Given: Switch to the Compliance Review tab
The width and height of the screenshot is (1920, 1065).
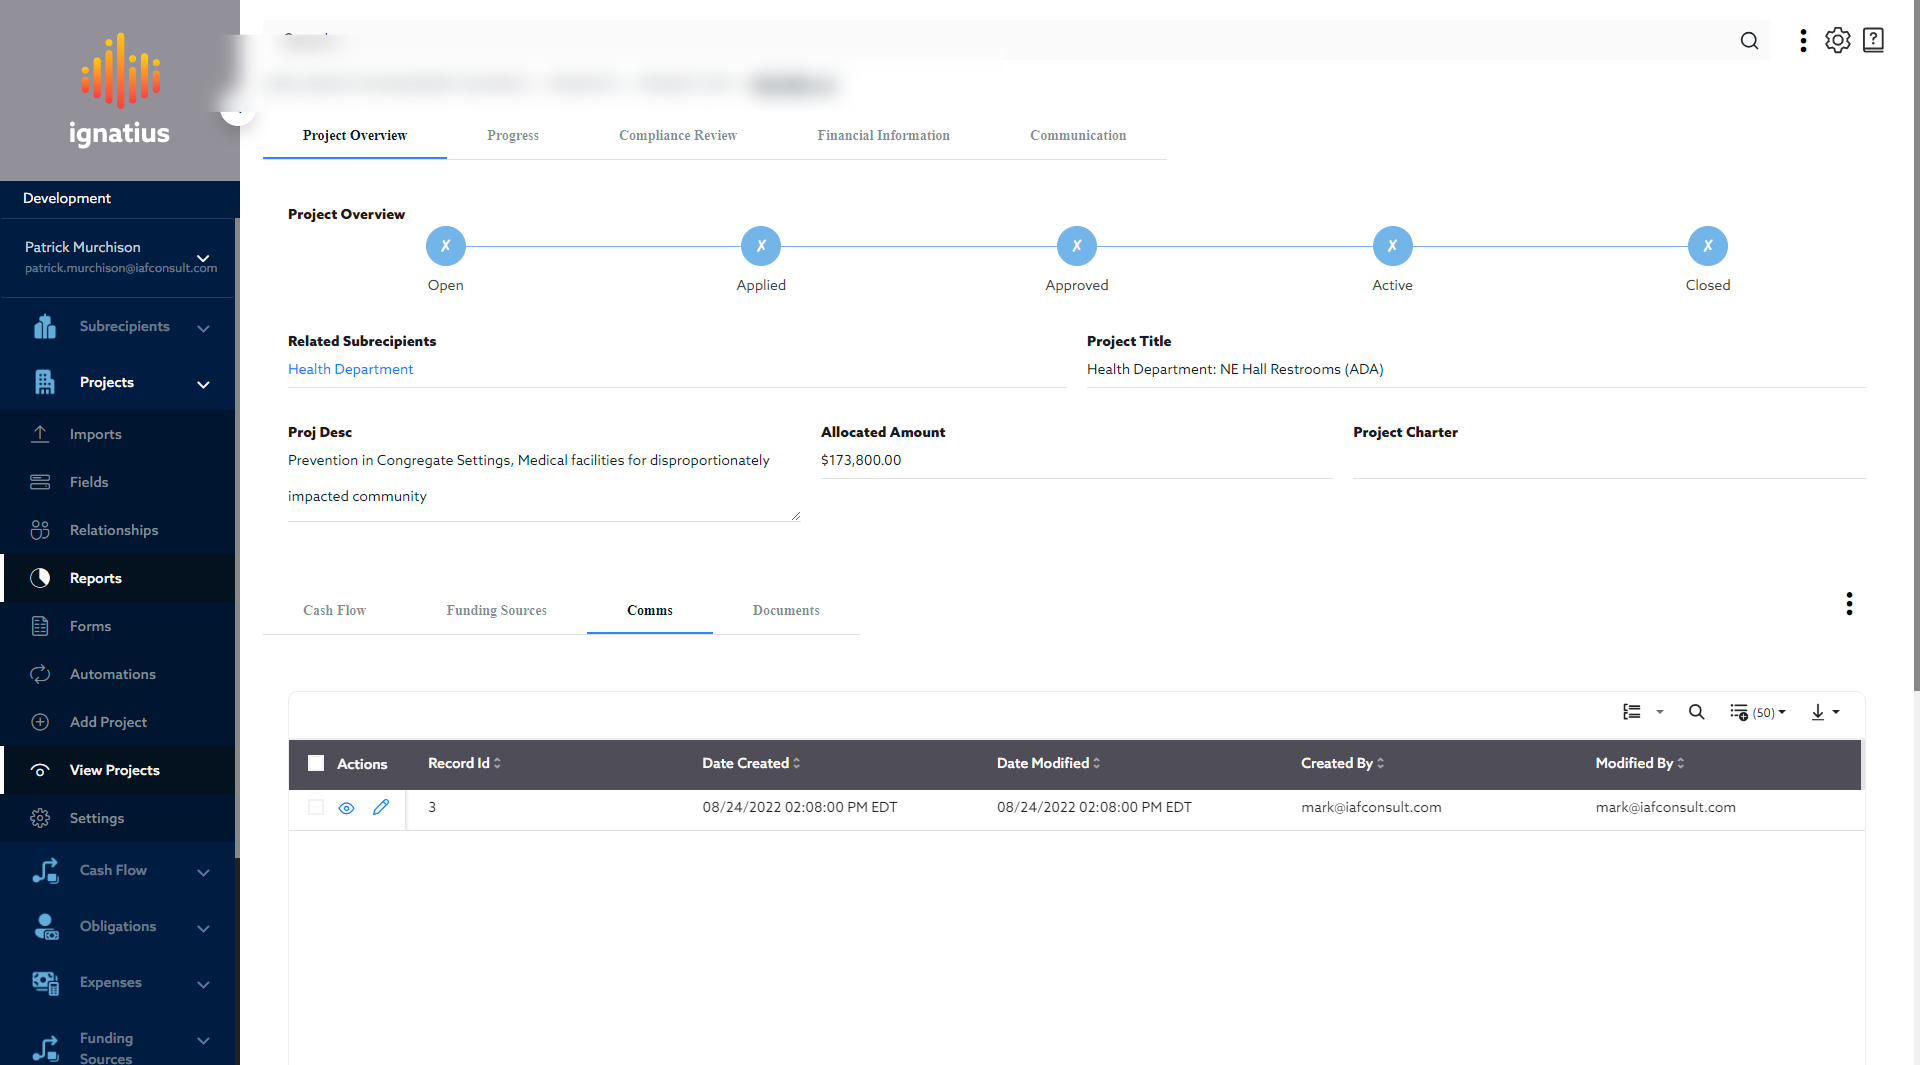Looking at the screenshot, I should pos(678,136).
